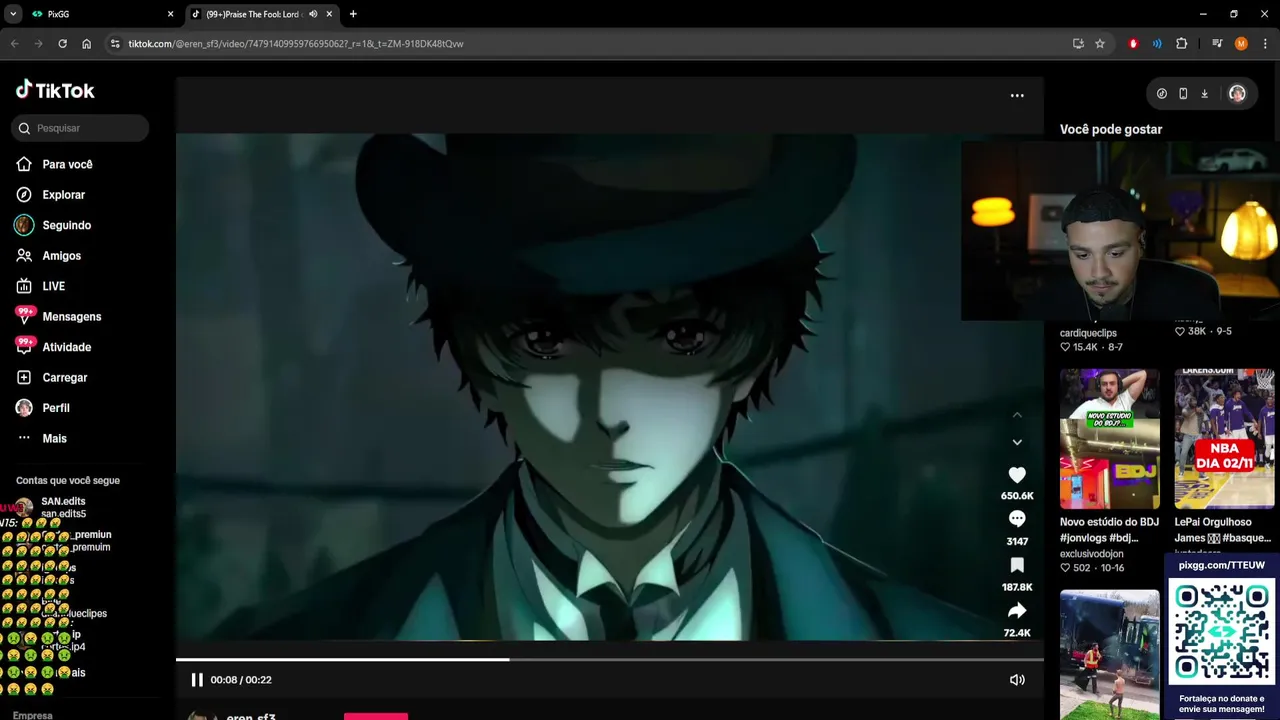Open the truck video thumbnail
The height and width of the screenshot is (720, 1280).
point(1110,654)
